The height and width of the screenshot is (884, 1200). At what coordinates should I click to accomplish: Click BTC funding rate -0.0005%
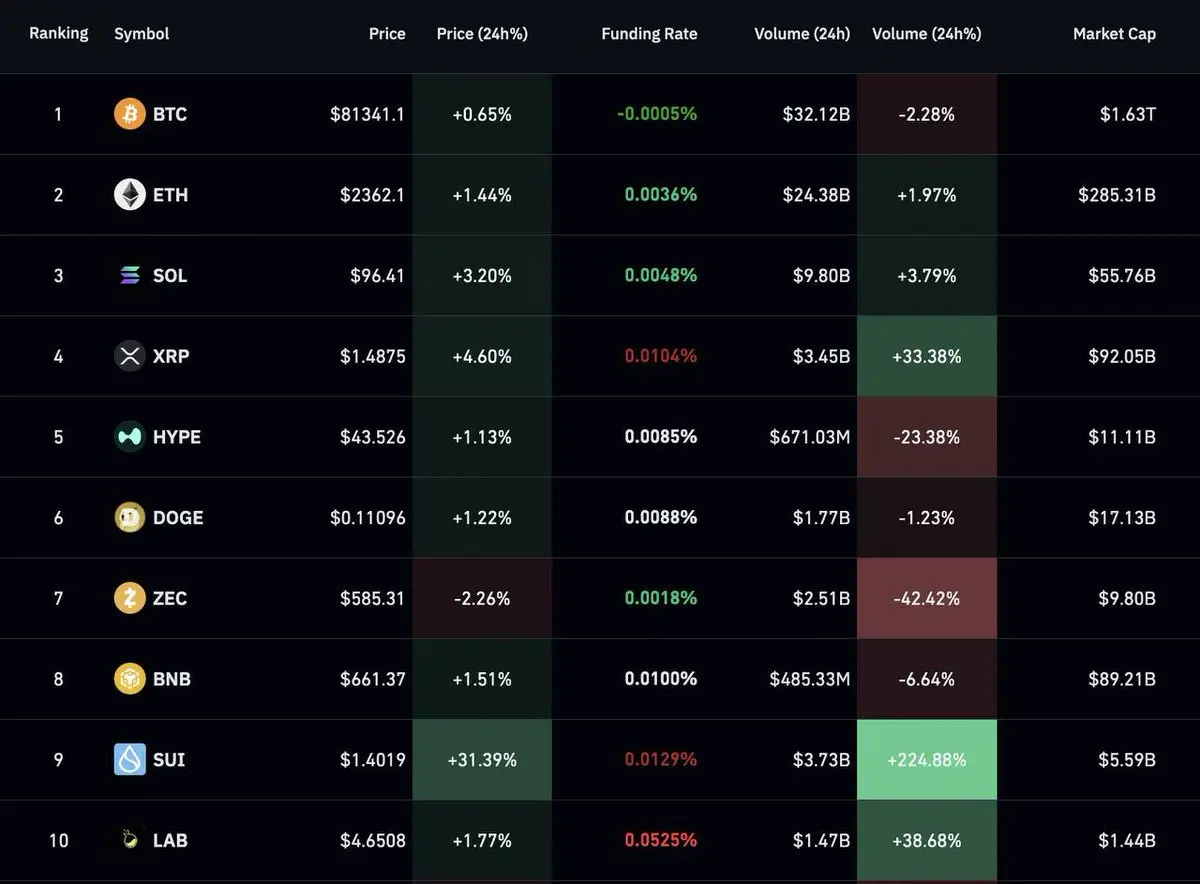pyautogui.click(x=657, y=114)
